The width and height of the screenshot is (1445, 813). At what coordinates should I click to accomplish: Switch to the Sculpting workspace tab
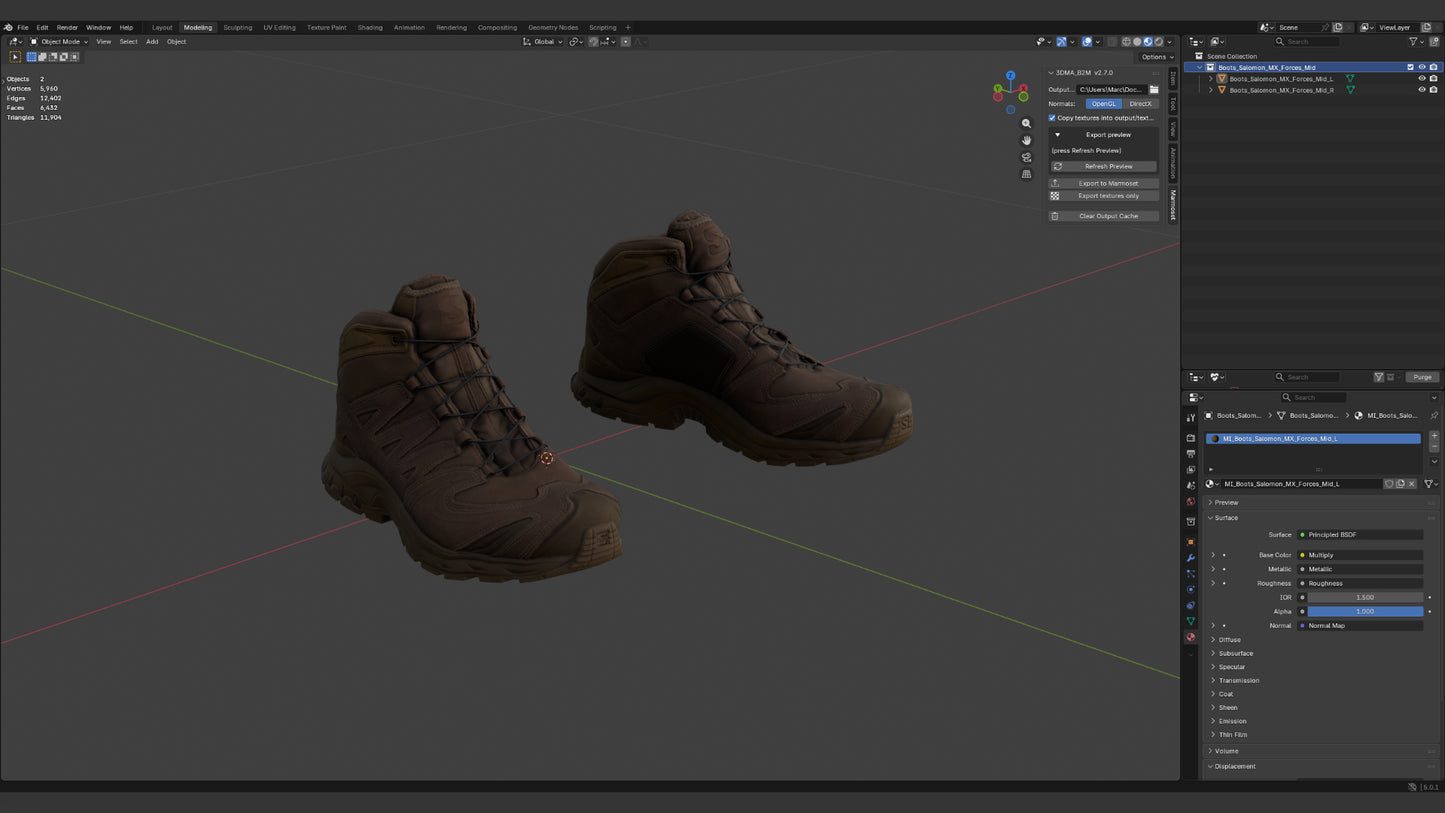coord(238,27)
